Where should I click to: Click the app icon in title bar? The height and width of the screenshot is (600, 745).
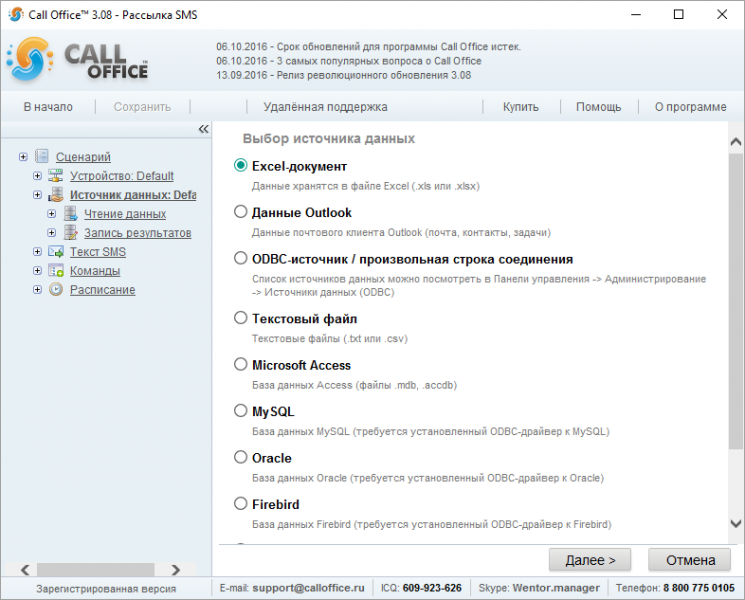(x=16, y=15)
